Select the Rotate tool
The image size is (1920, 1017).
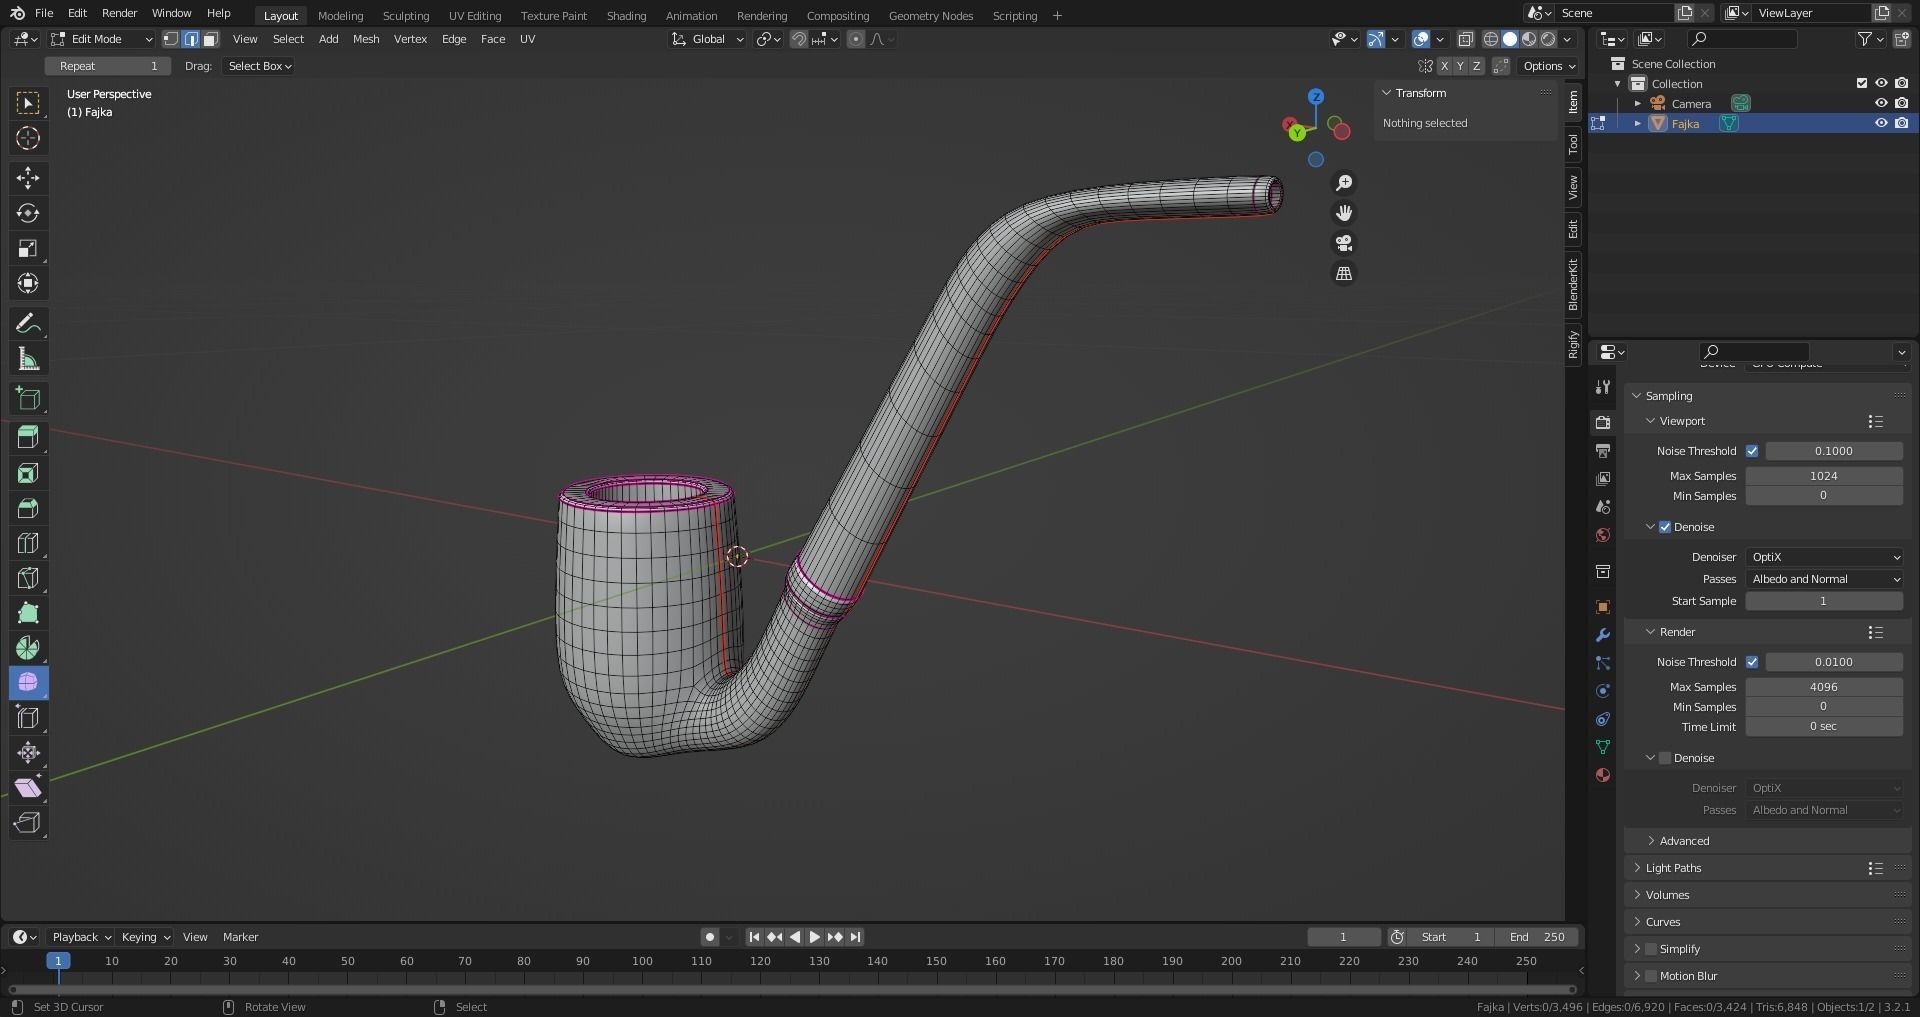tap(28, 213)
